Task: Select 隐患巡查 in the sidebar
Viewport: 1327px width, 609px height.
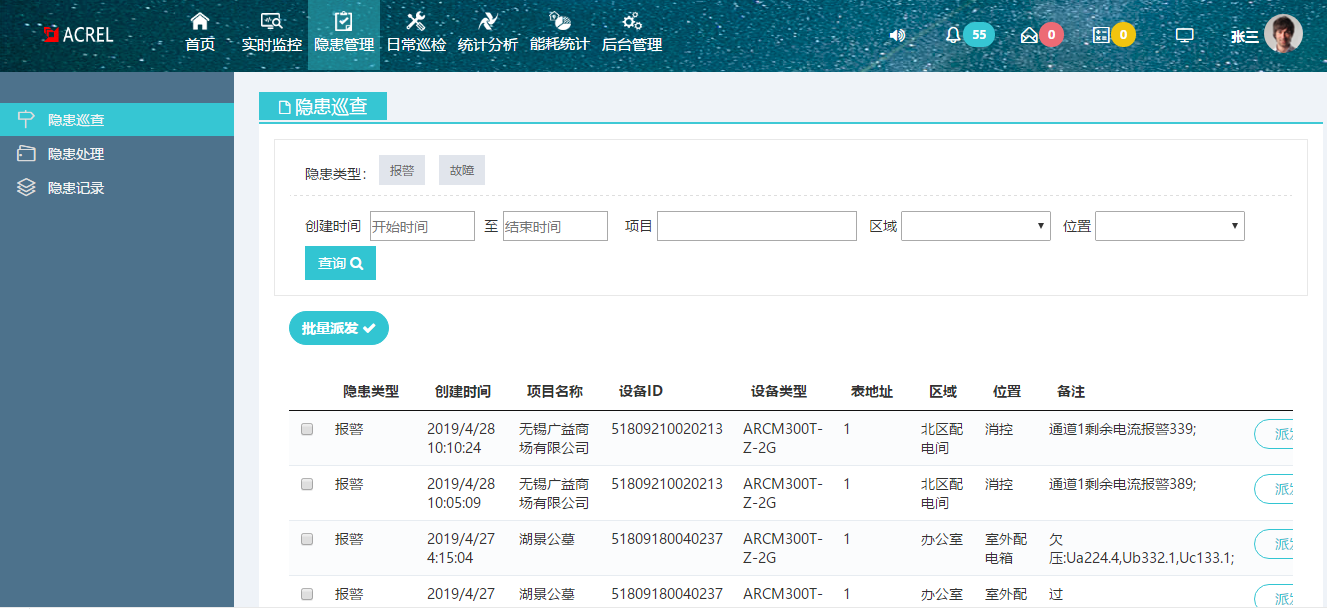Action: [x=117, y=120]
